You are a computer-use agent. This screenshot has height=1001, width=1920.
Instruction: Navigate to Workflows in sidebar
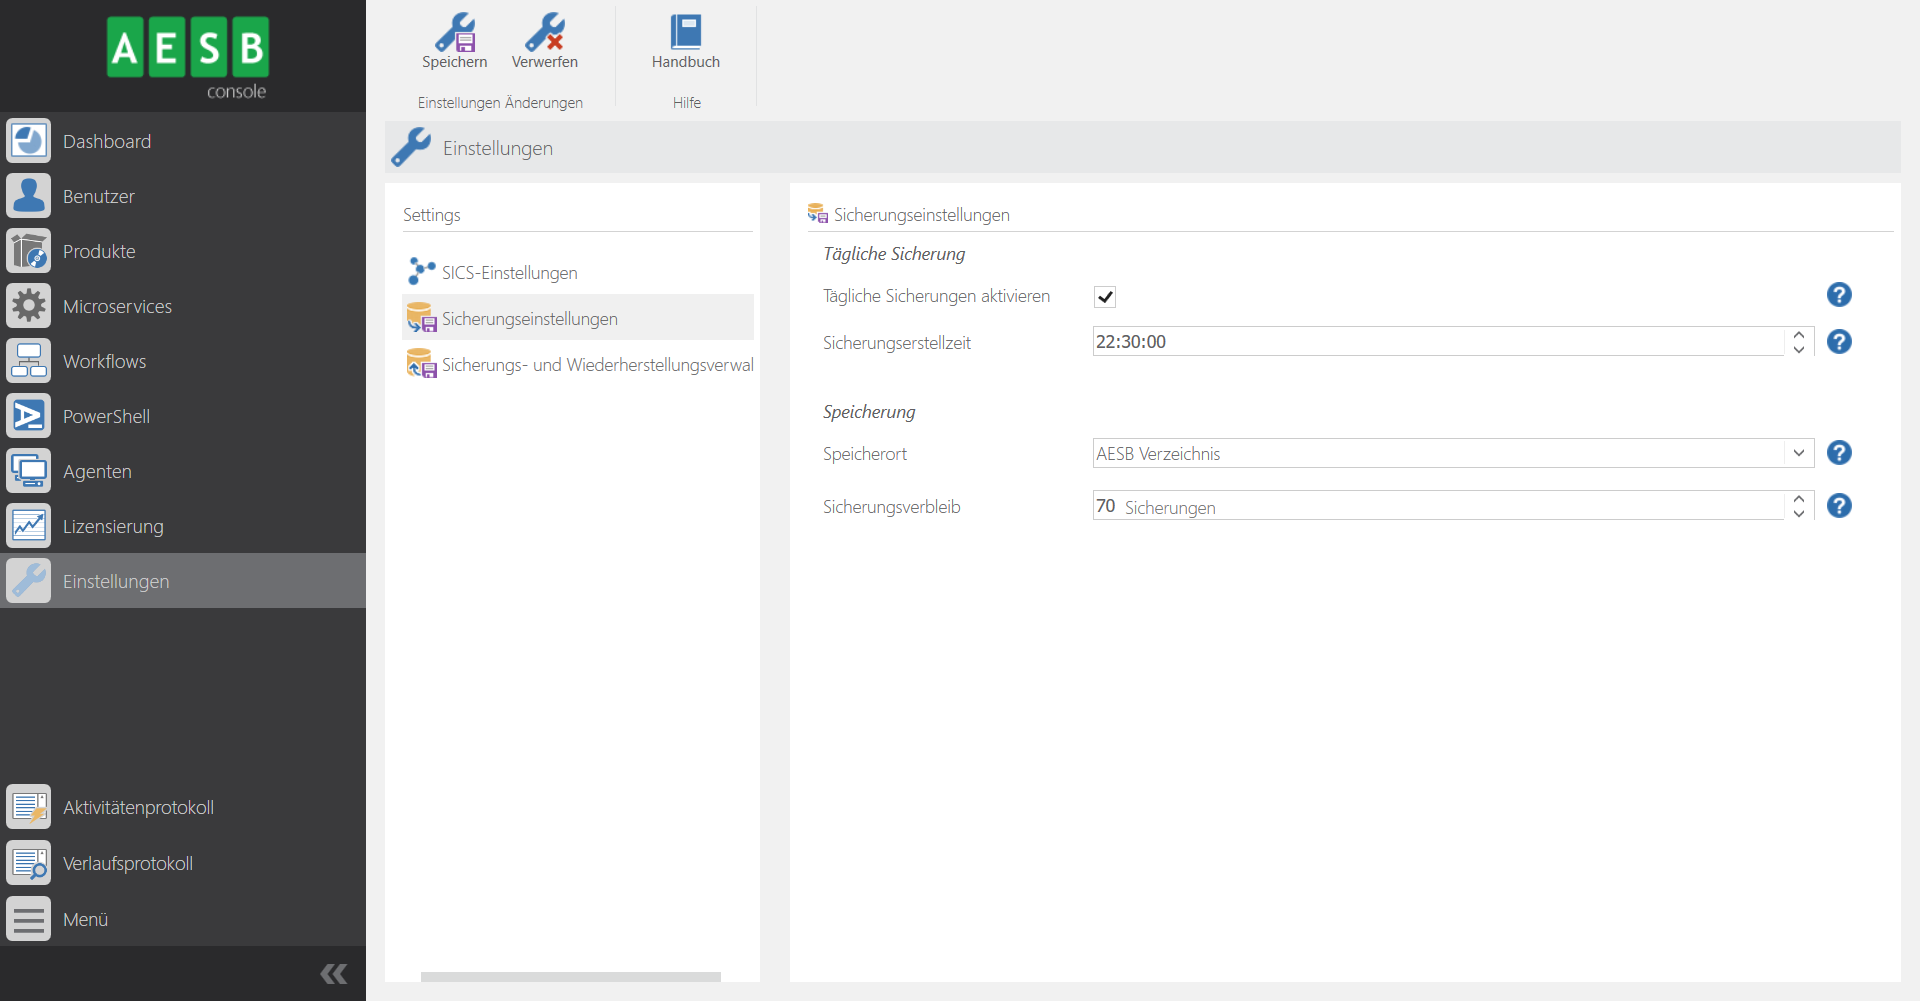(104, 362)
